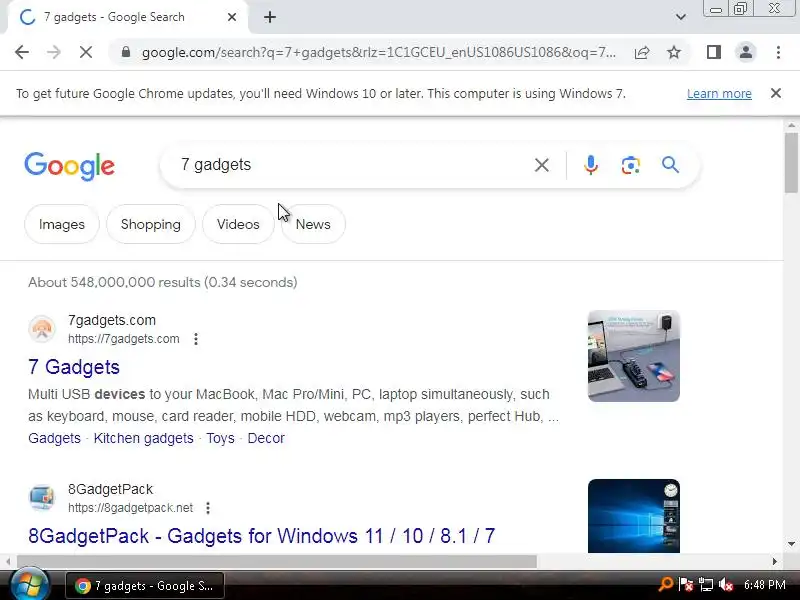800x600 pixels.
Task: Open options menu beside 7gadgets.com URL
Action: (x=196, y=339)
